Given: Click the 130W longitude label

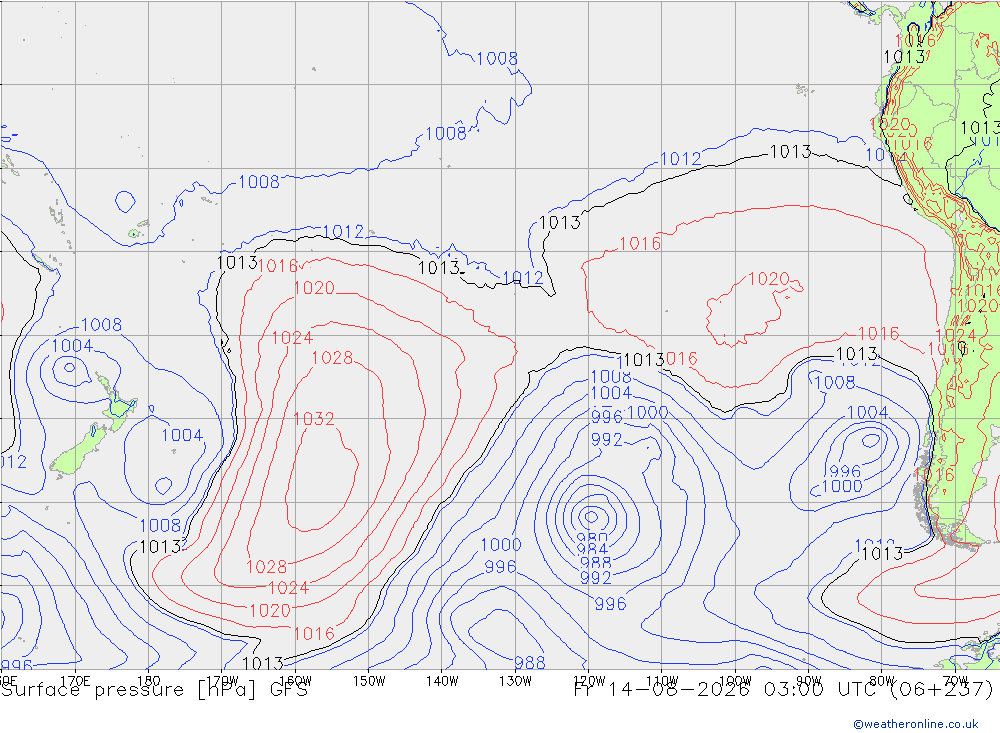Looking at the screenshot, I should (x=515, y=681).
